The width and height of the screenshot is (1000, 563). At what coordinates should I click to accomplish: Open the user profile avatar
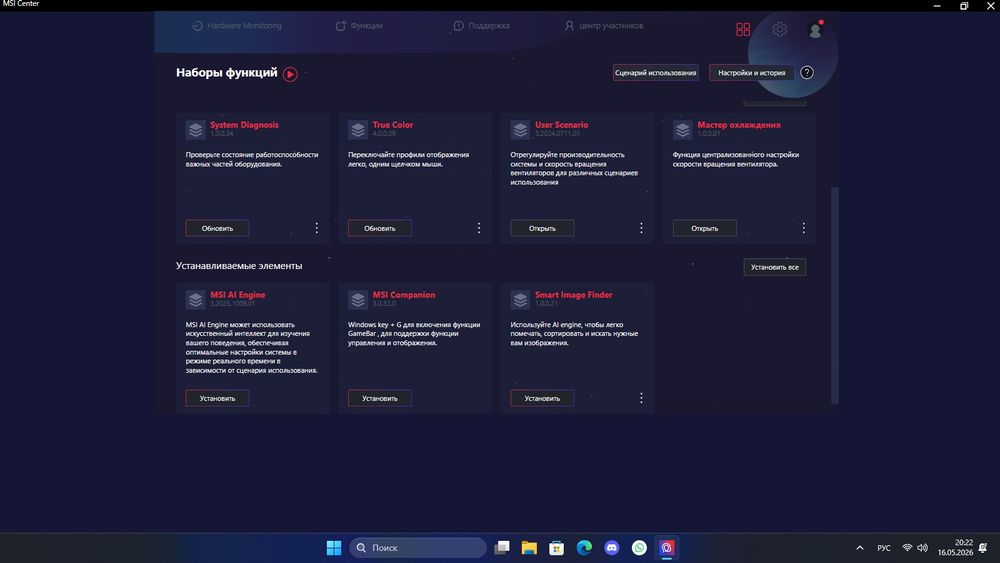[x=815, y=30]
